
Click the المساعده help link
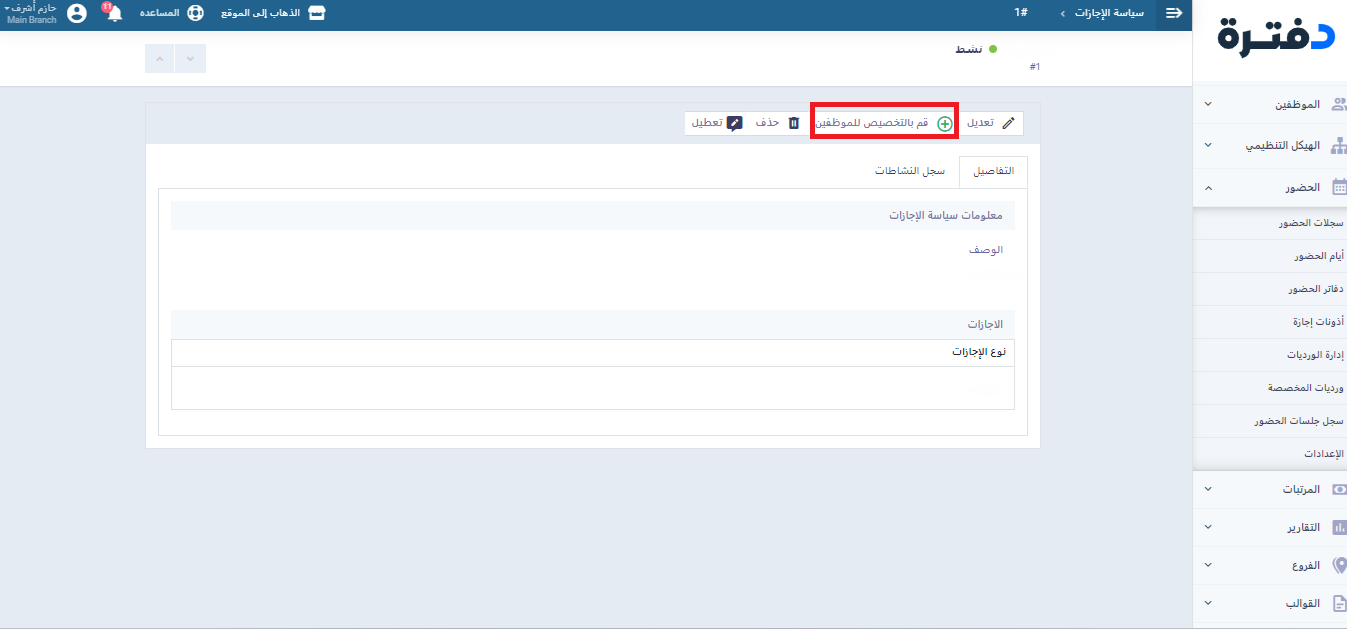point(160,13)
